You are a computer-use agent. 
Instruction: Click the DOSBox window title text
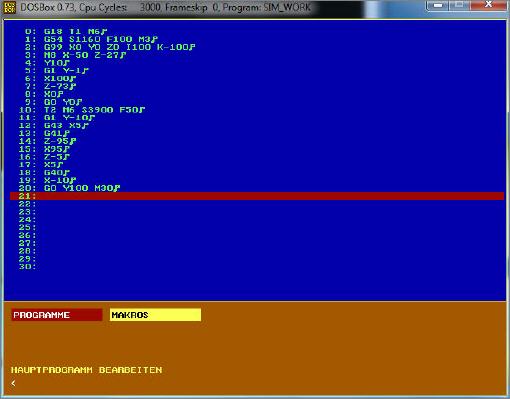tap(165, 7)
